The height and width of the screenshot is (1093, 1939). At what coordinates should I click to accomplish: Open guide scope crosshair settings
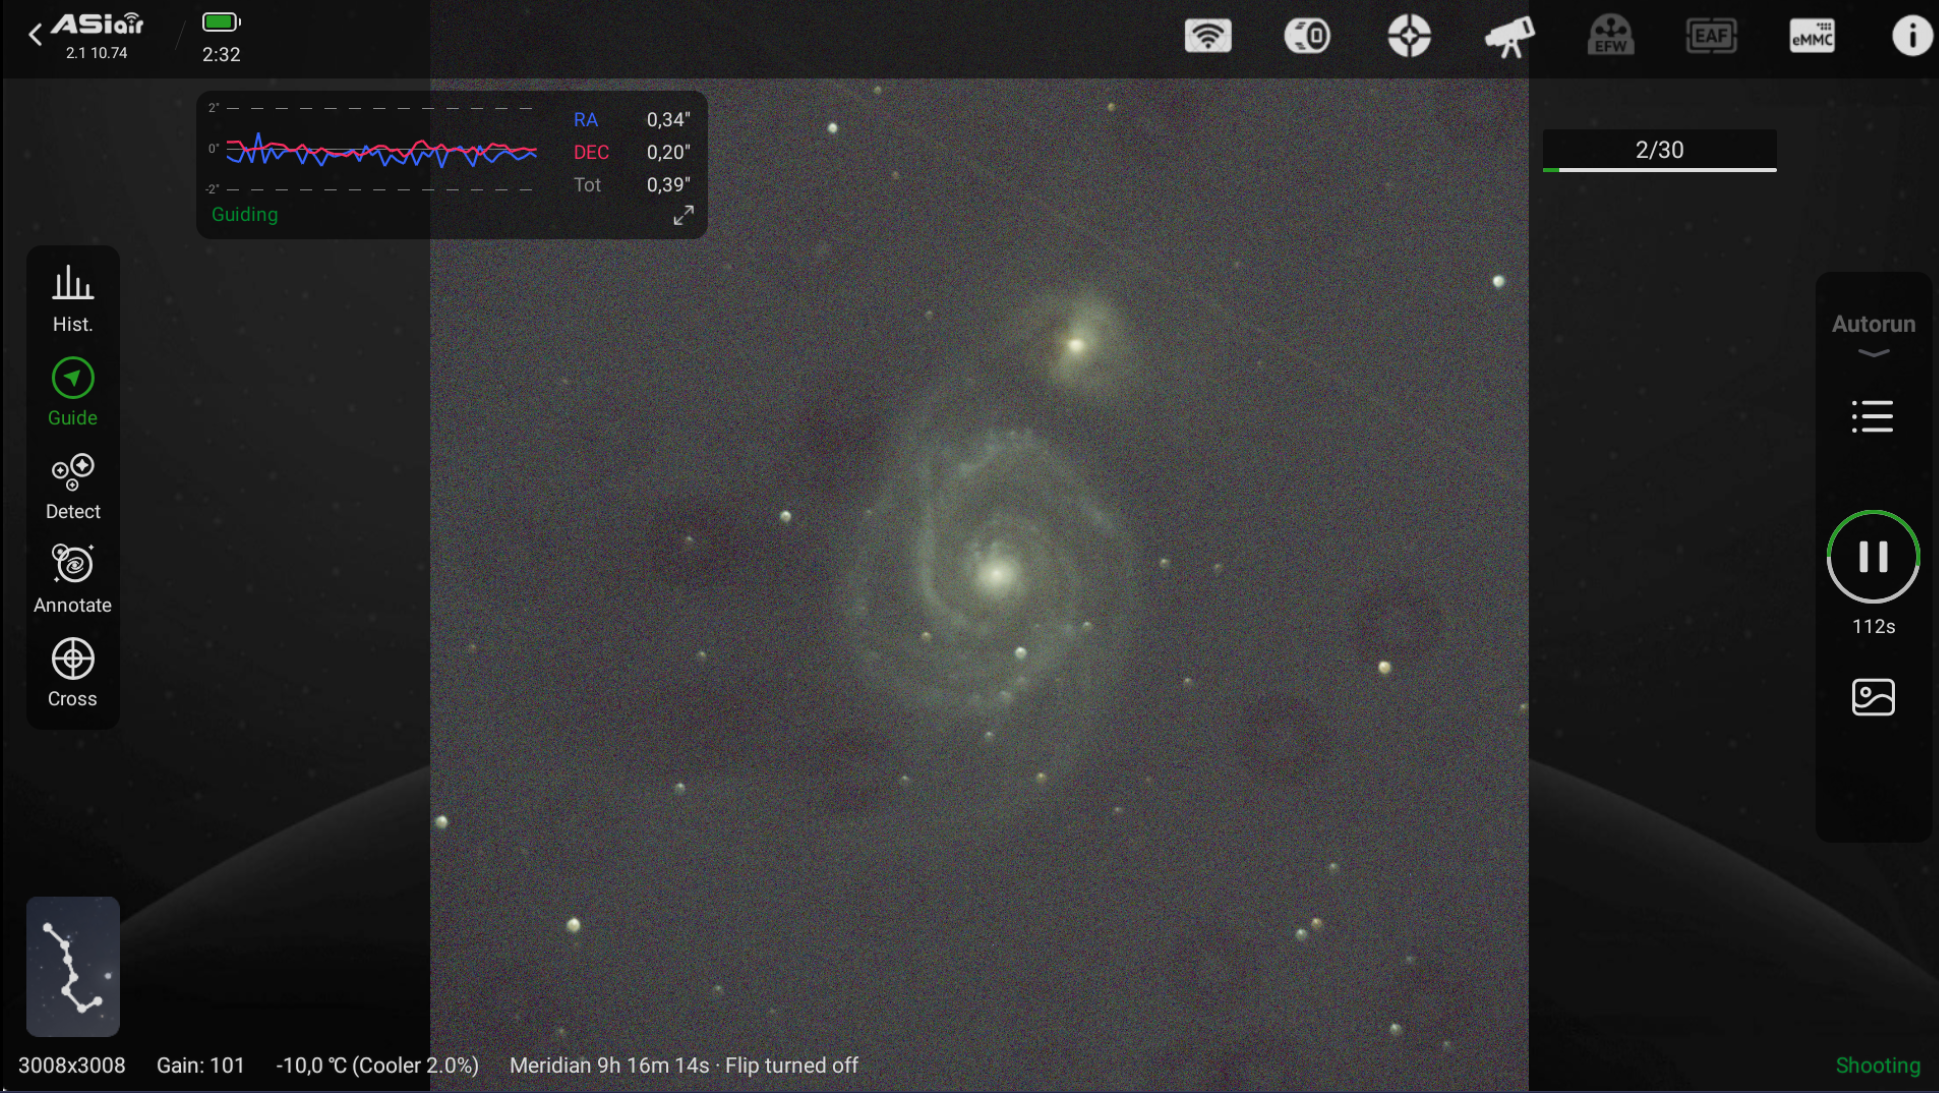[1409, 36]
